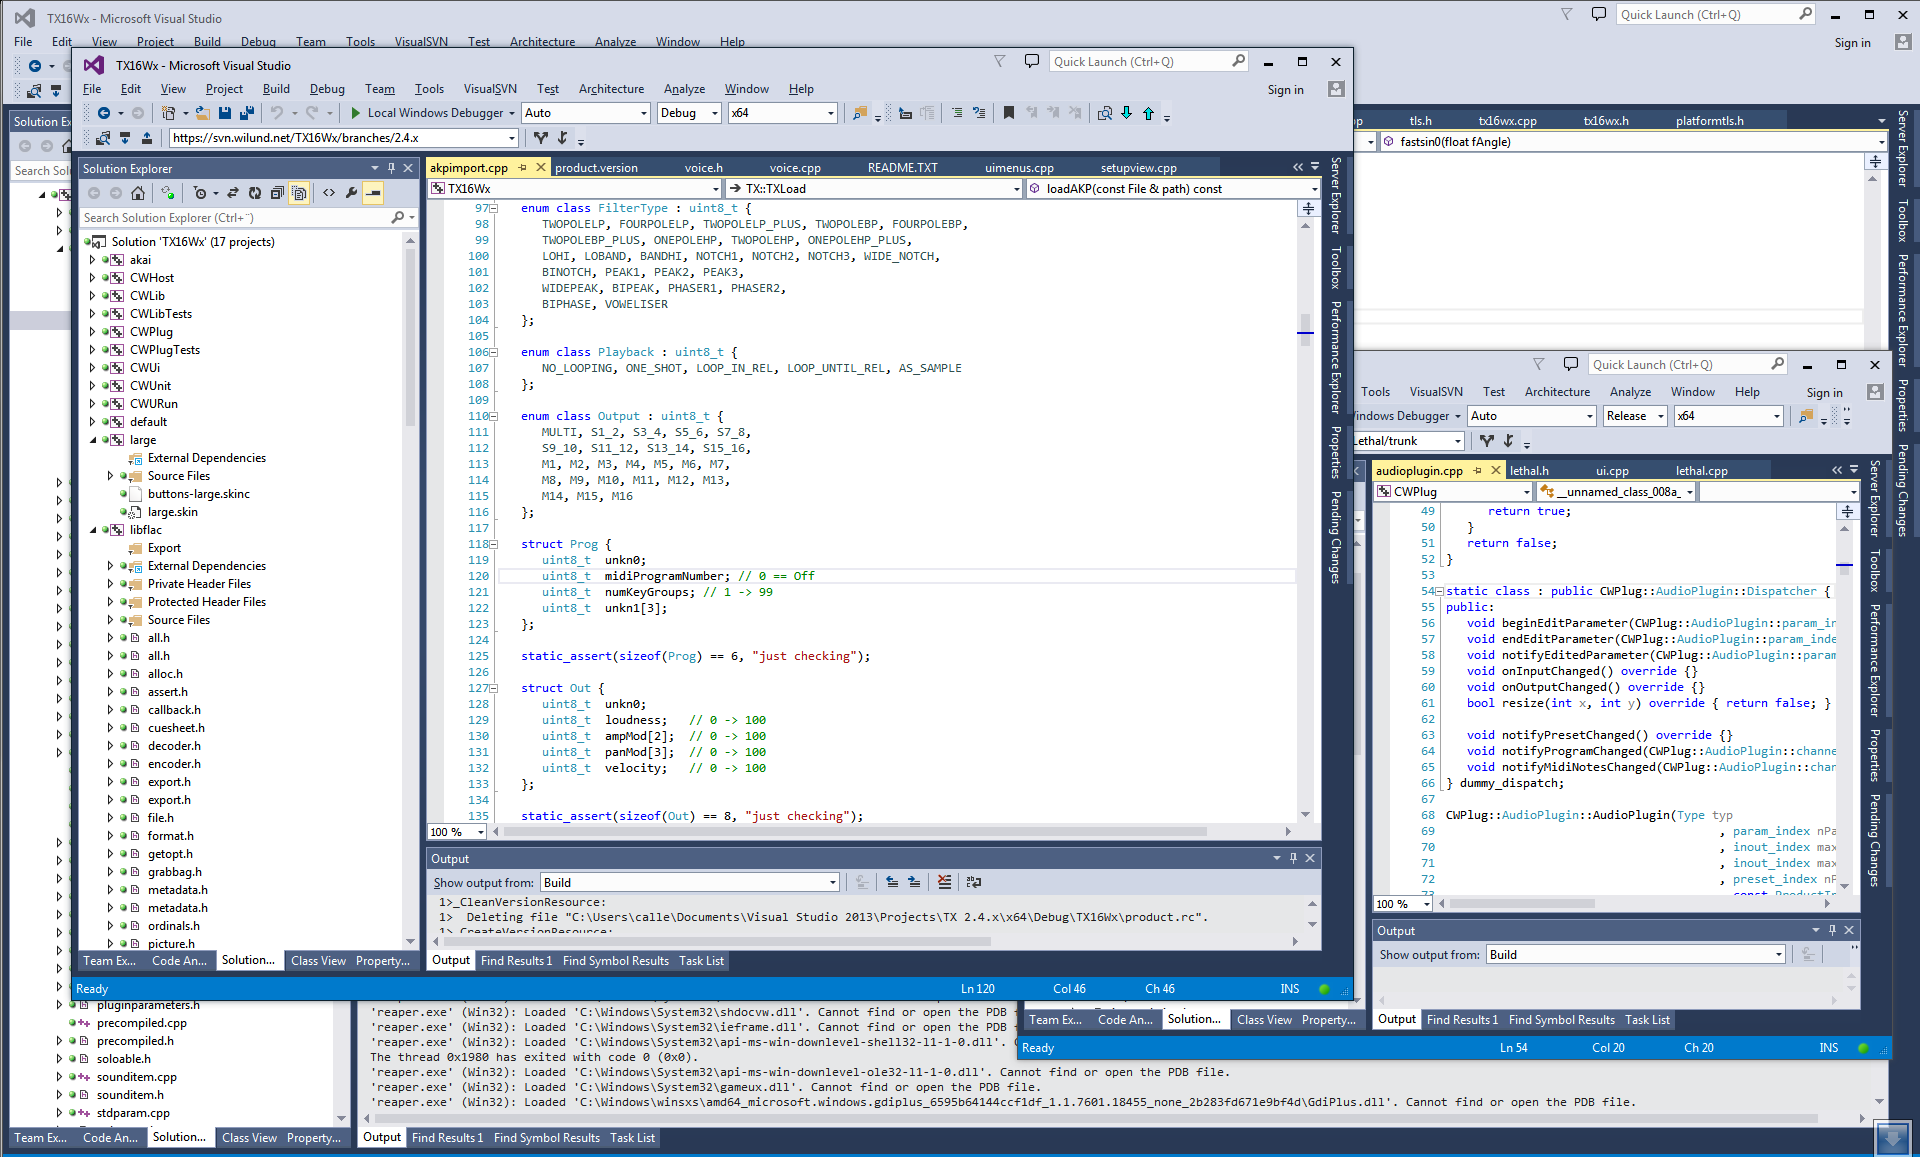Screen dimensions: 1920x1157
Task: Open the loadAKP member dropdown
Action: [1173, 188]
